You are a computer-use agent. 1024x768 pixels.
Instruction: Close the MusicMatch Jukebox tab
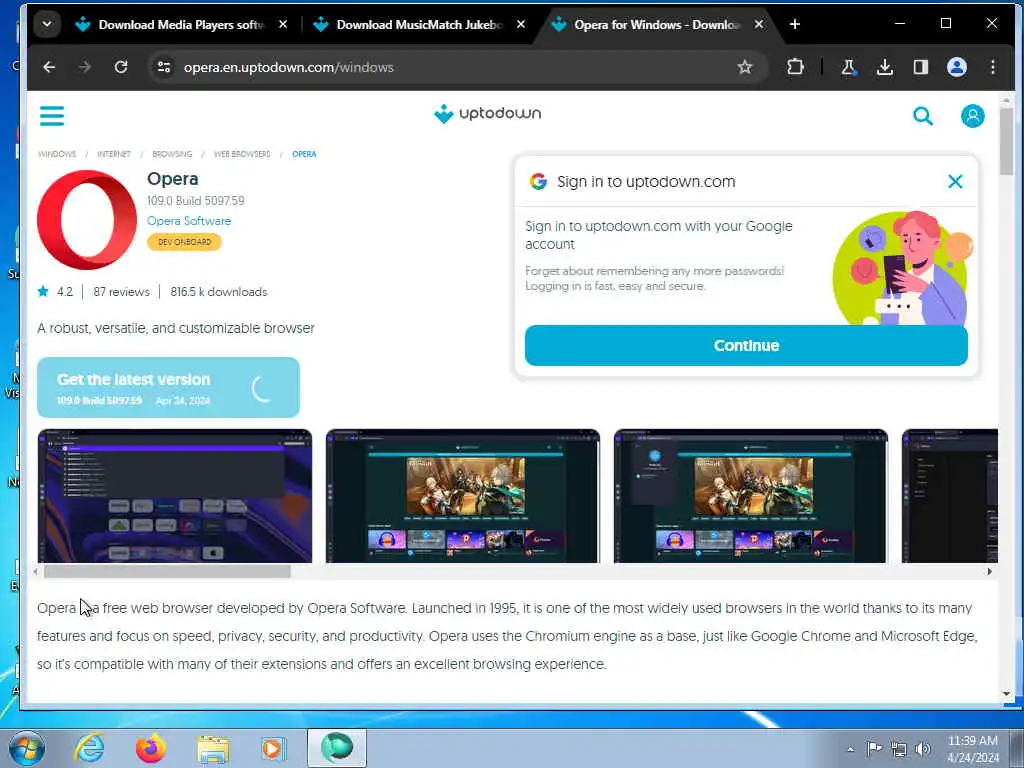pos(520,24)
